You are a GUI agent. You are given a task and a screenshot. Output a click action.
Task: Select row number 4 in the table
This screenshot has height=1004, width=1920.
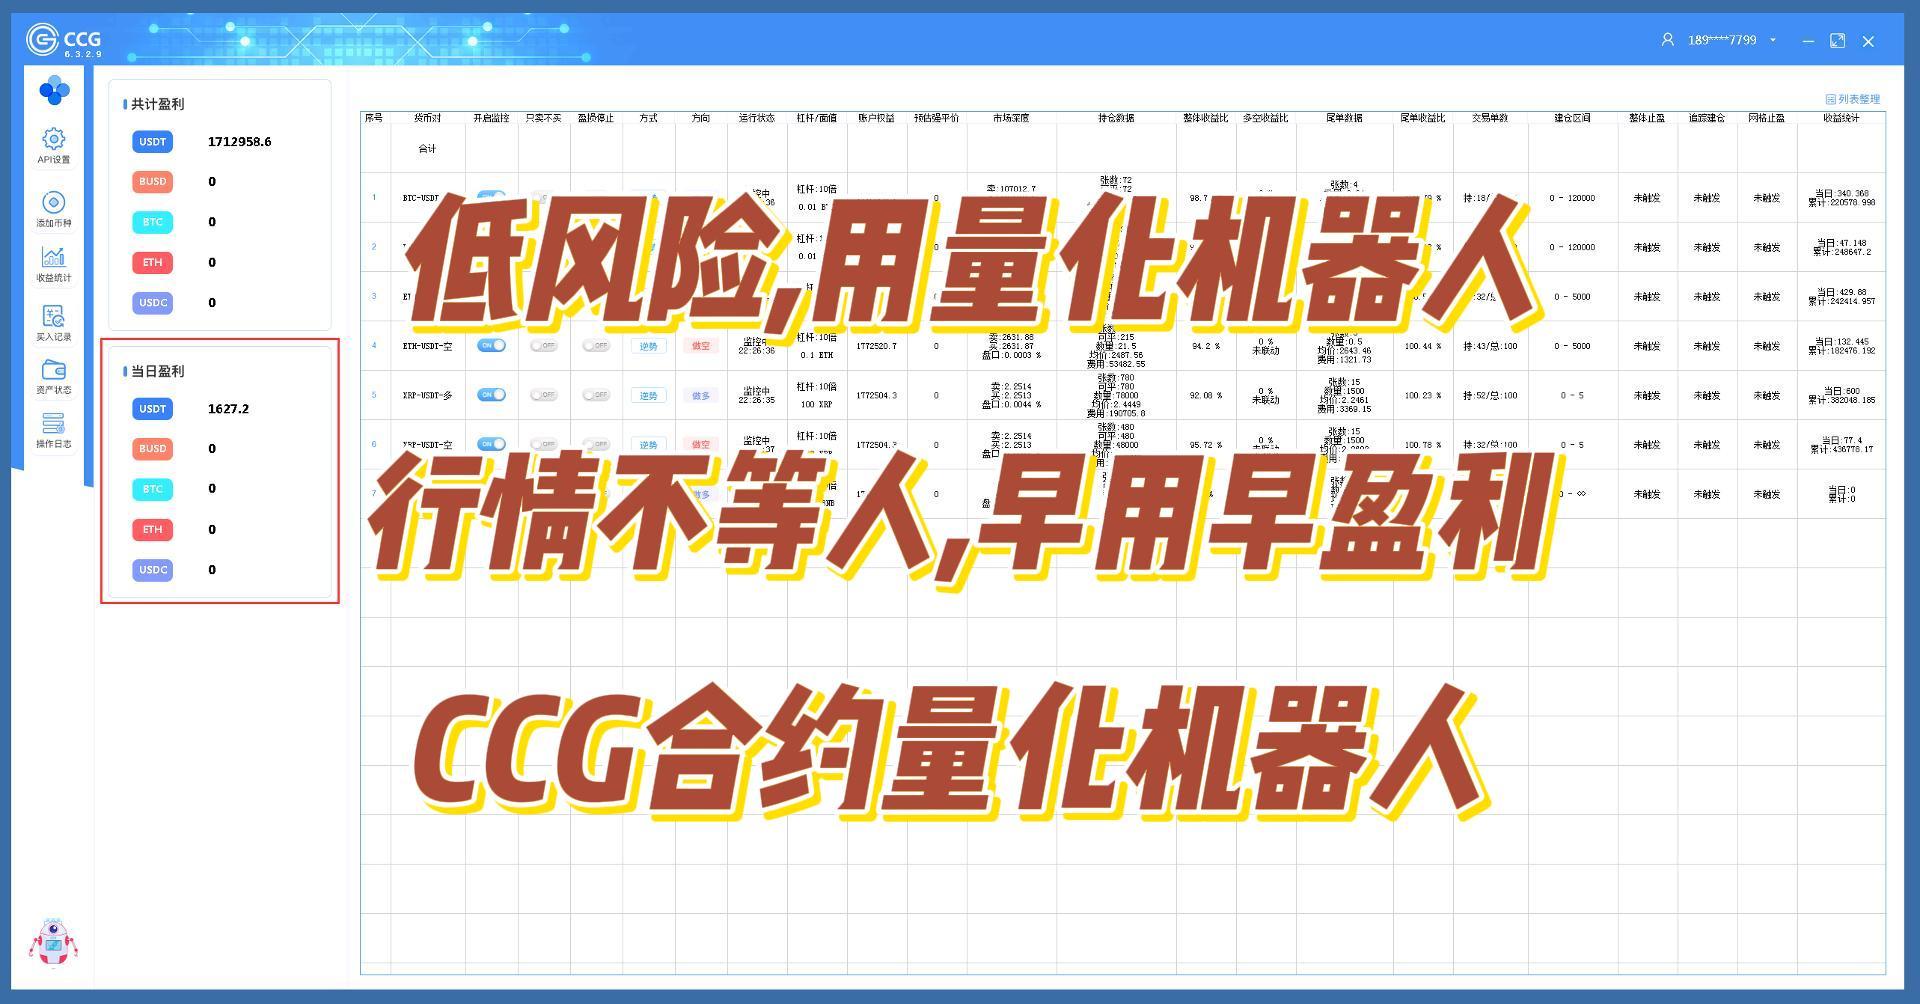(x=374, y=346)
